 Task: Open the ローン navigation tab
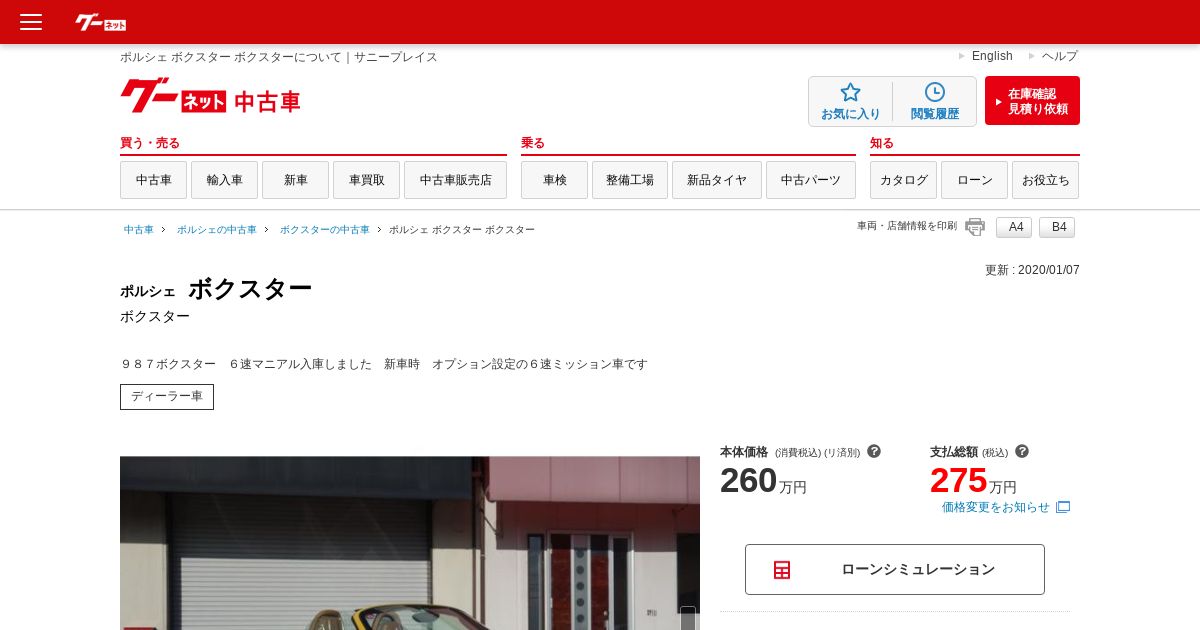click(x=974, y=180)
